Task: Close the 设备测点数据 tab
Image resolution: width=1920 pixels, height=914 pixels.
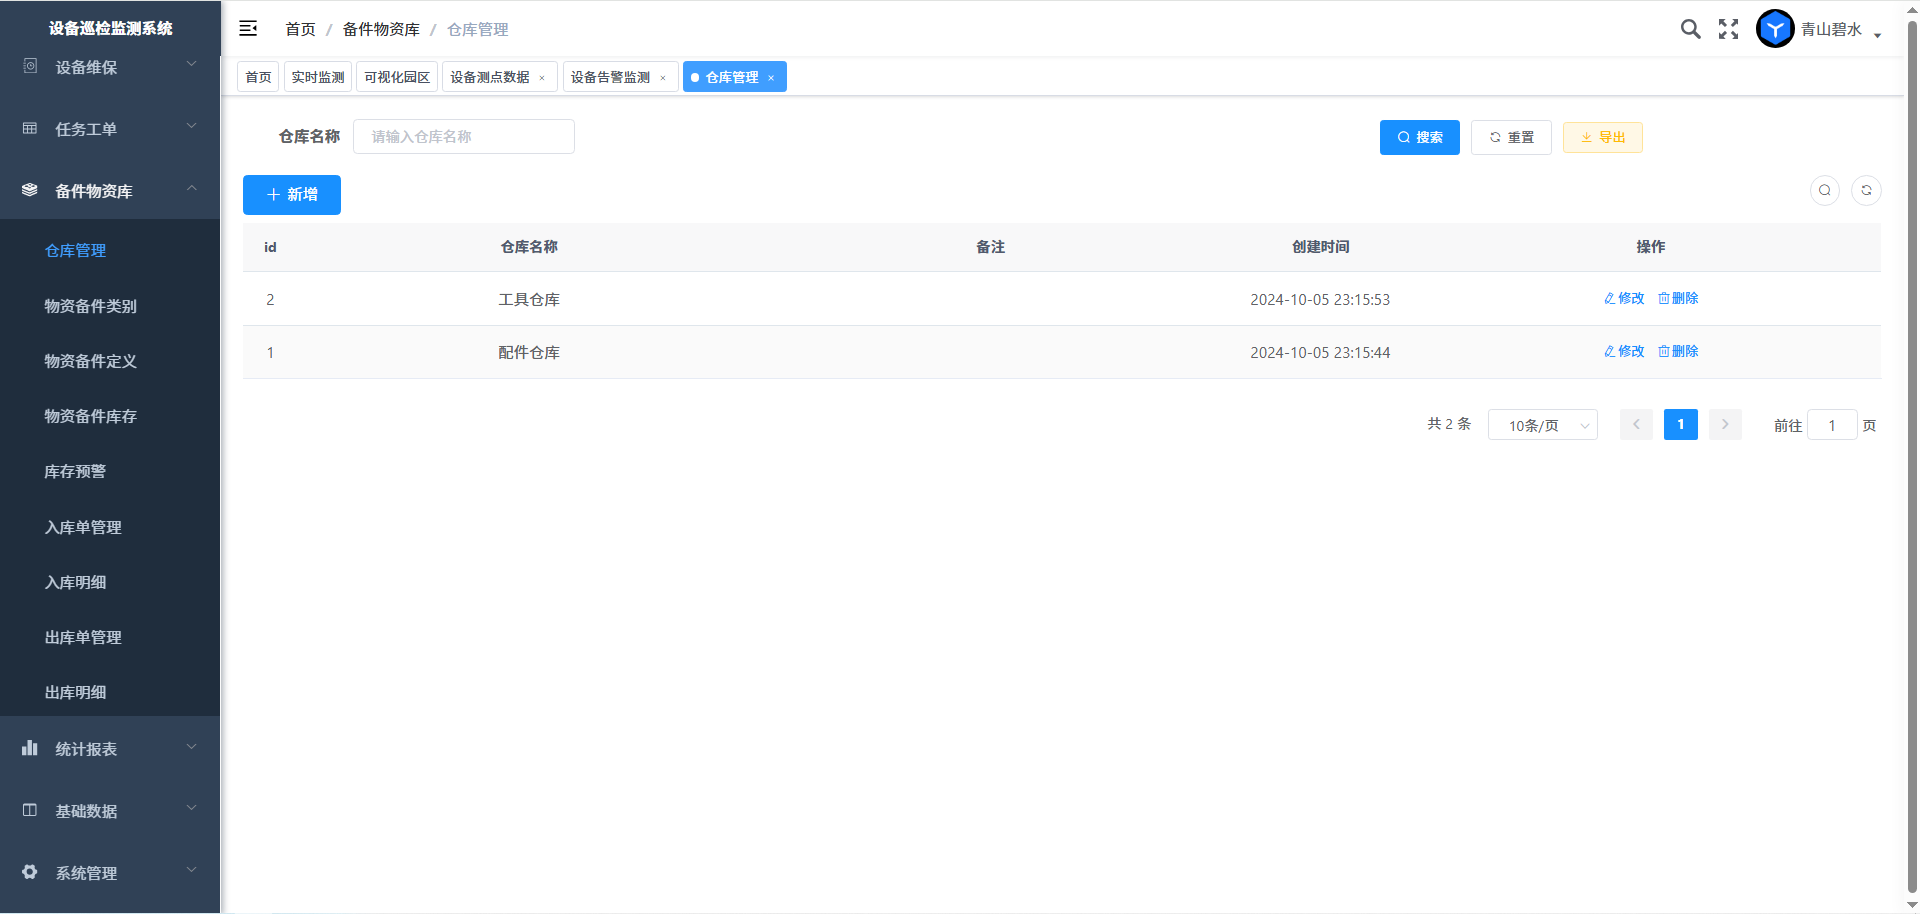Action: click(x=542, y=78)
